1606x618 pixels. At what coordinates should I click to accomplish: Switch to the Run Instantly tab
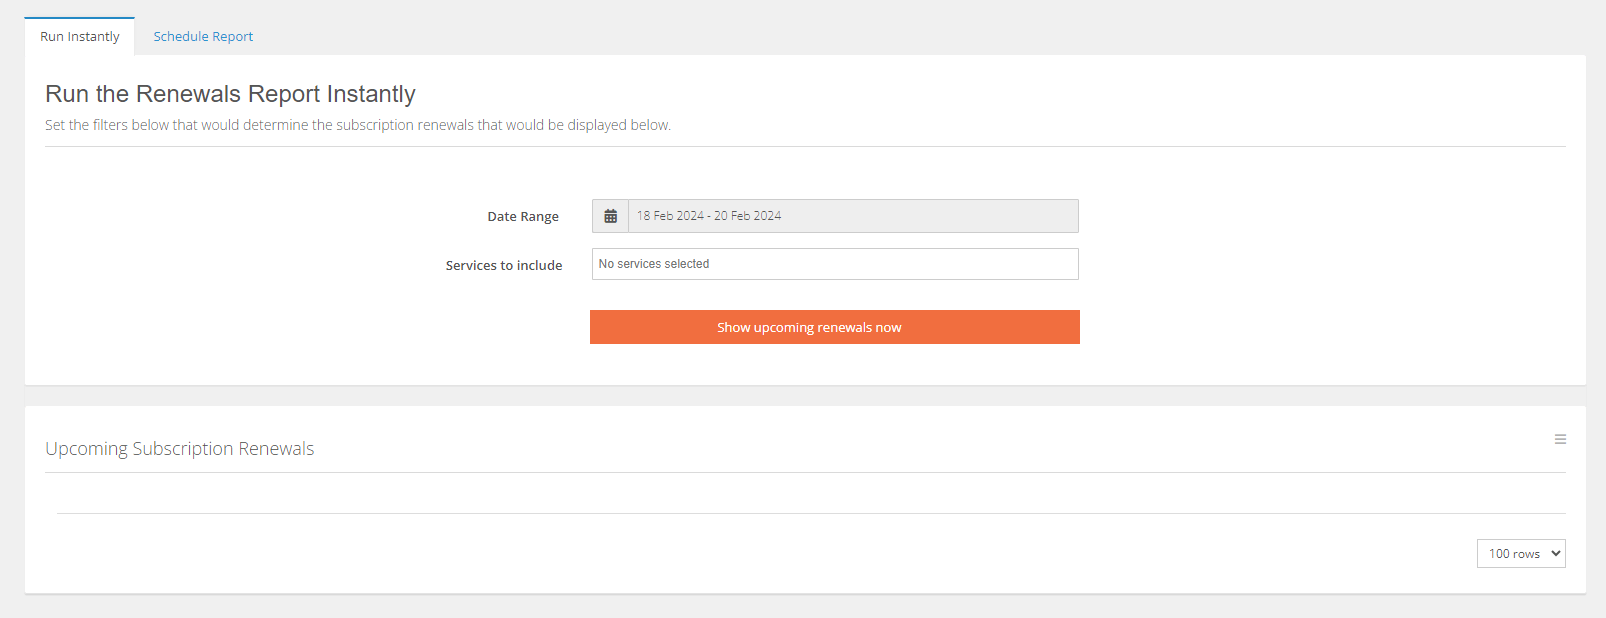click(80, 37)
